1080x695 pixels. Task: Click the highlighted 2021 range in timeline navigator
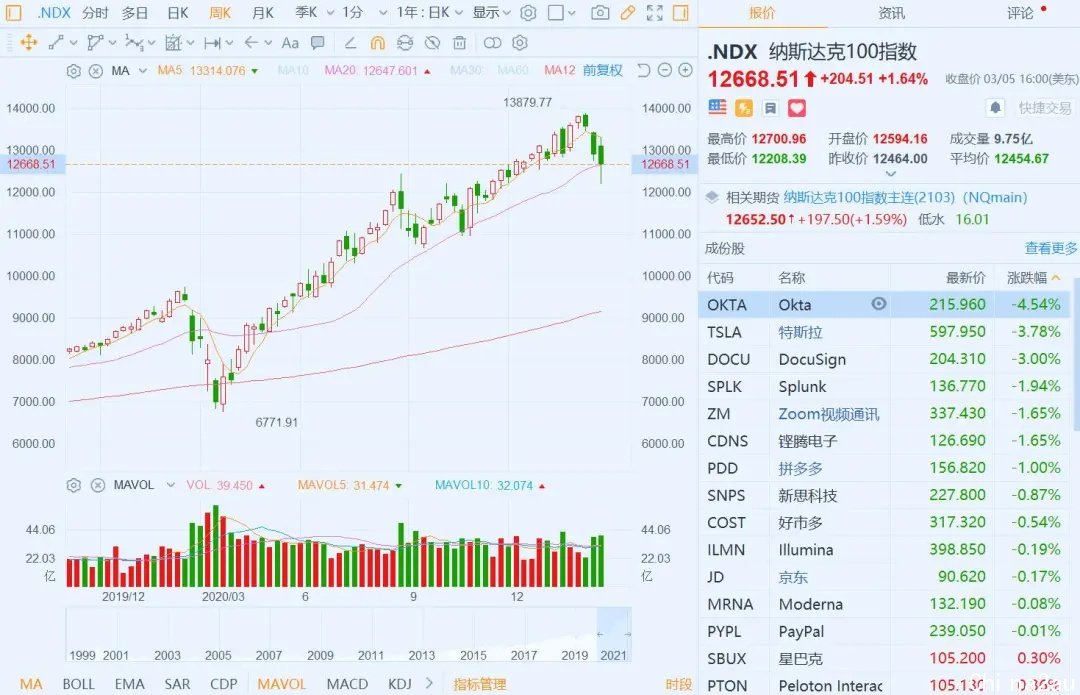pos(614,634)
